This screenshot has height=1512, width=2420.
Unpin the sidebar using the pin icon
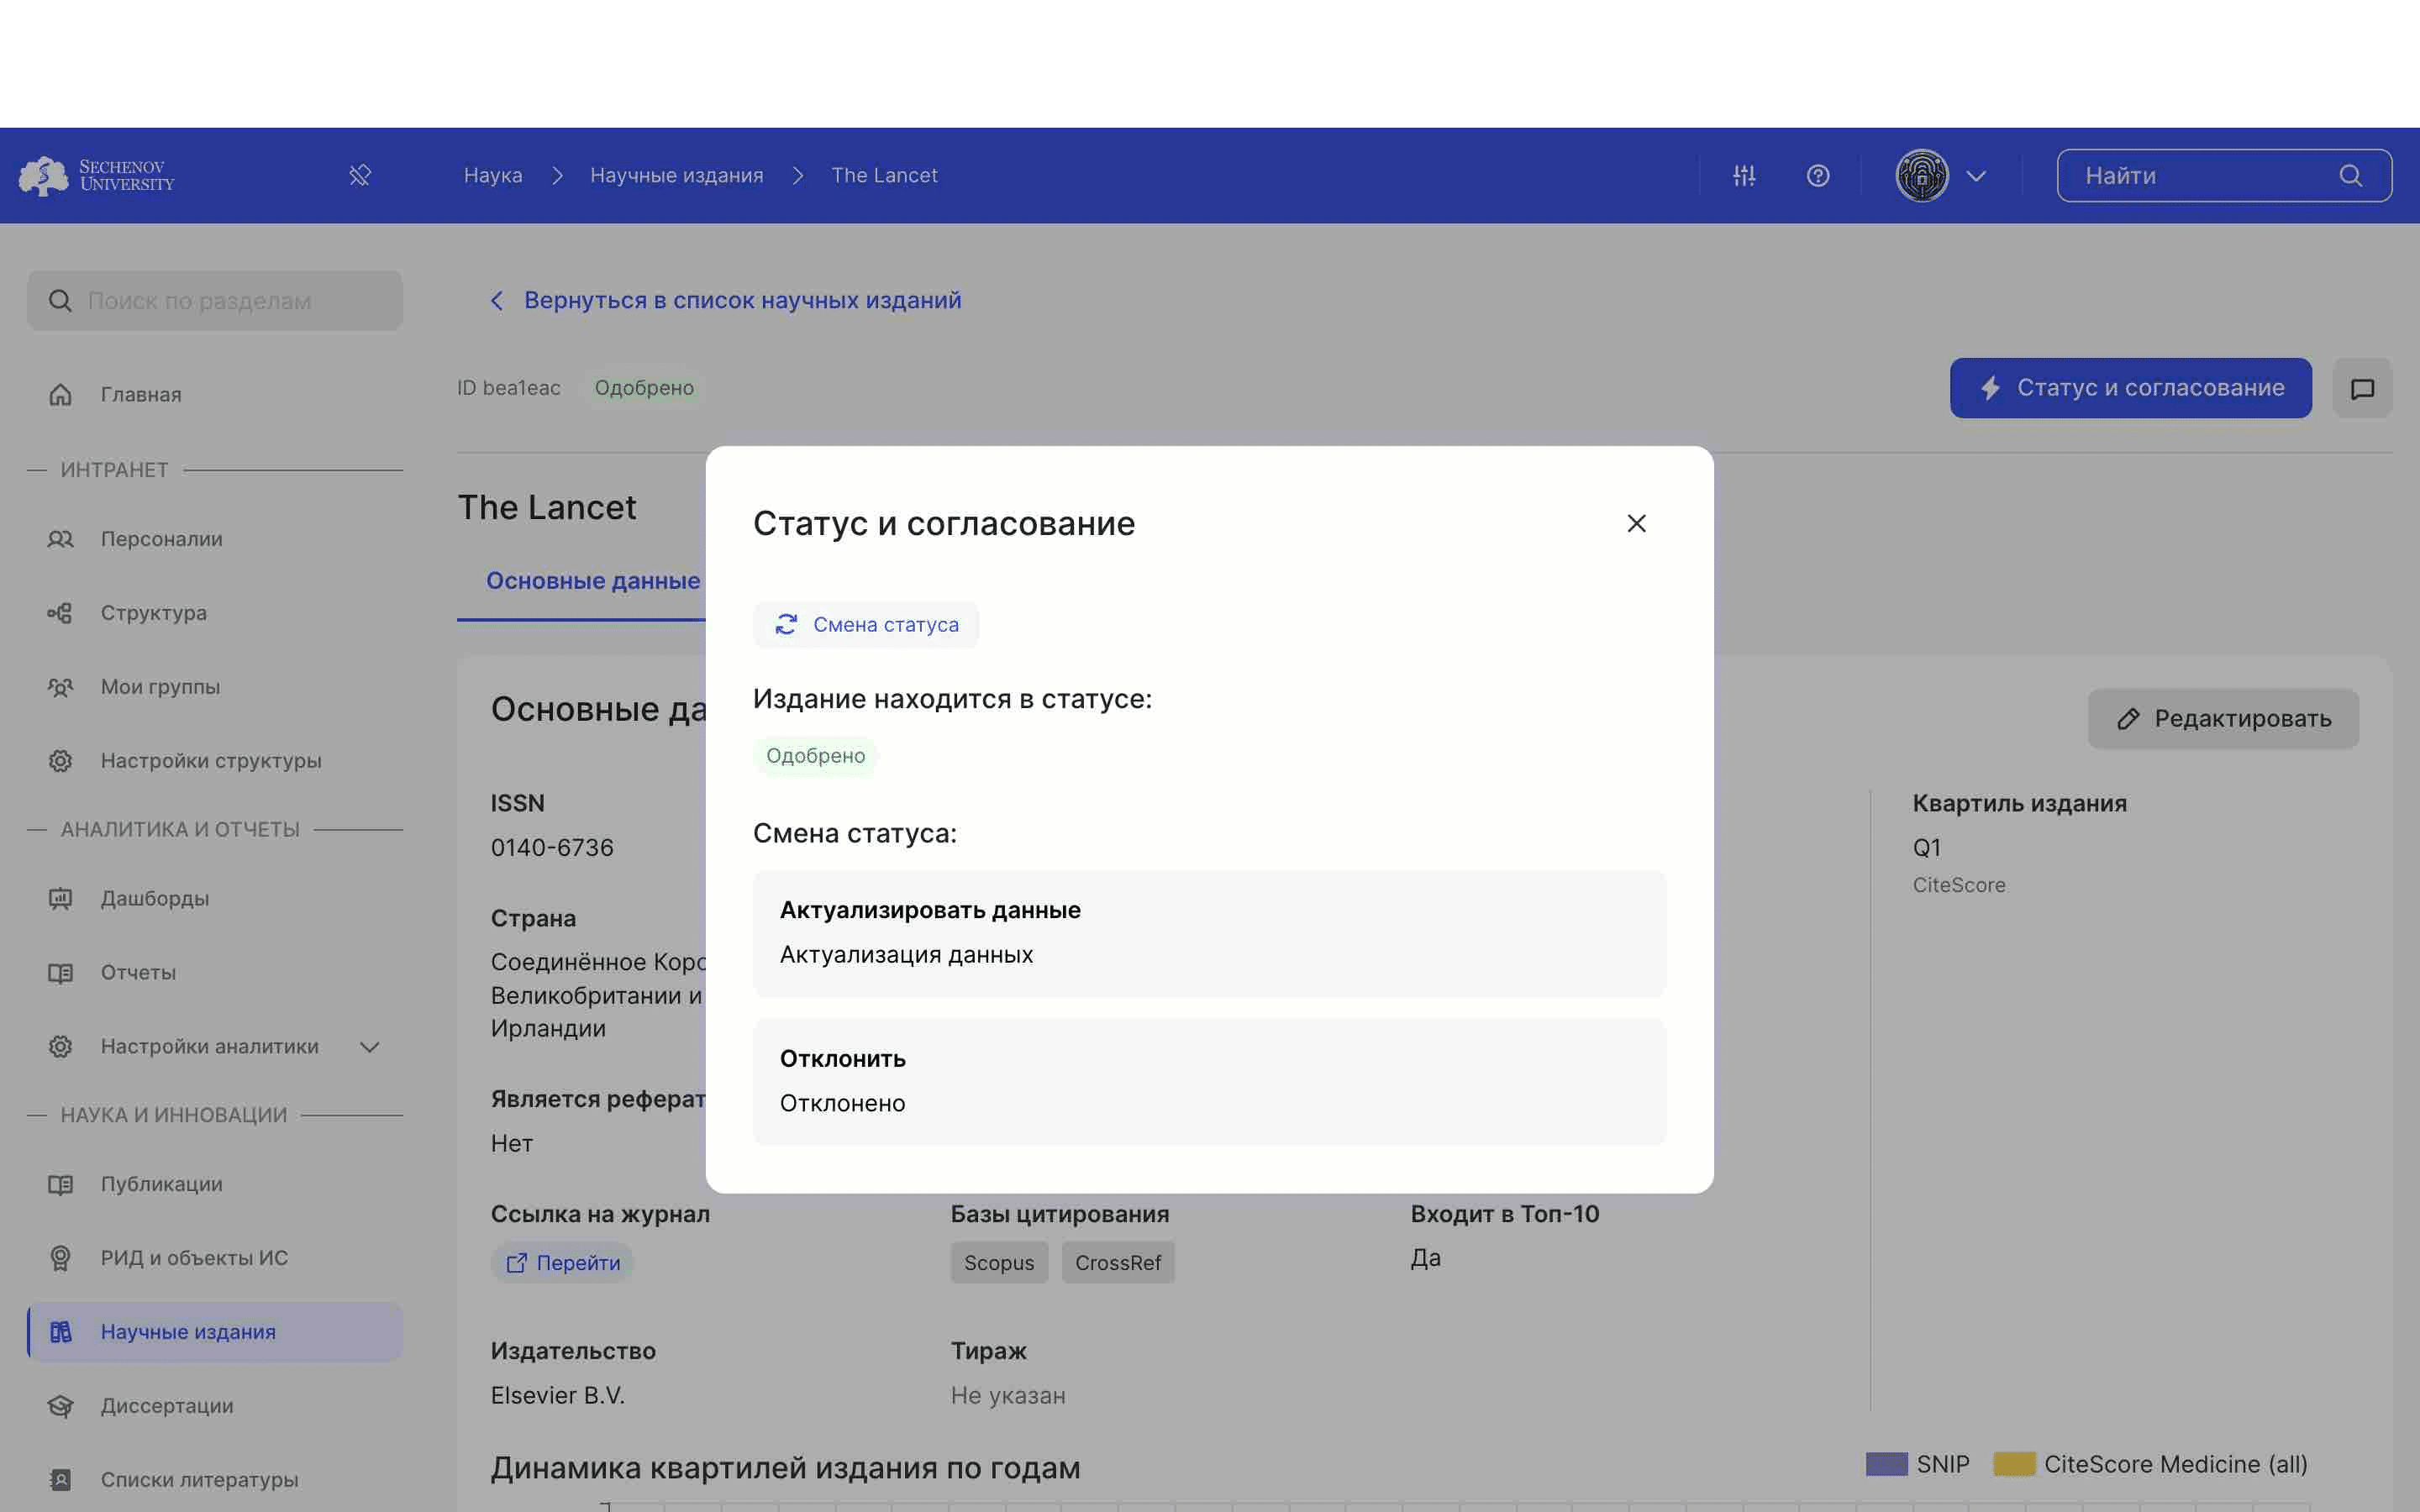pos(360,176)
